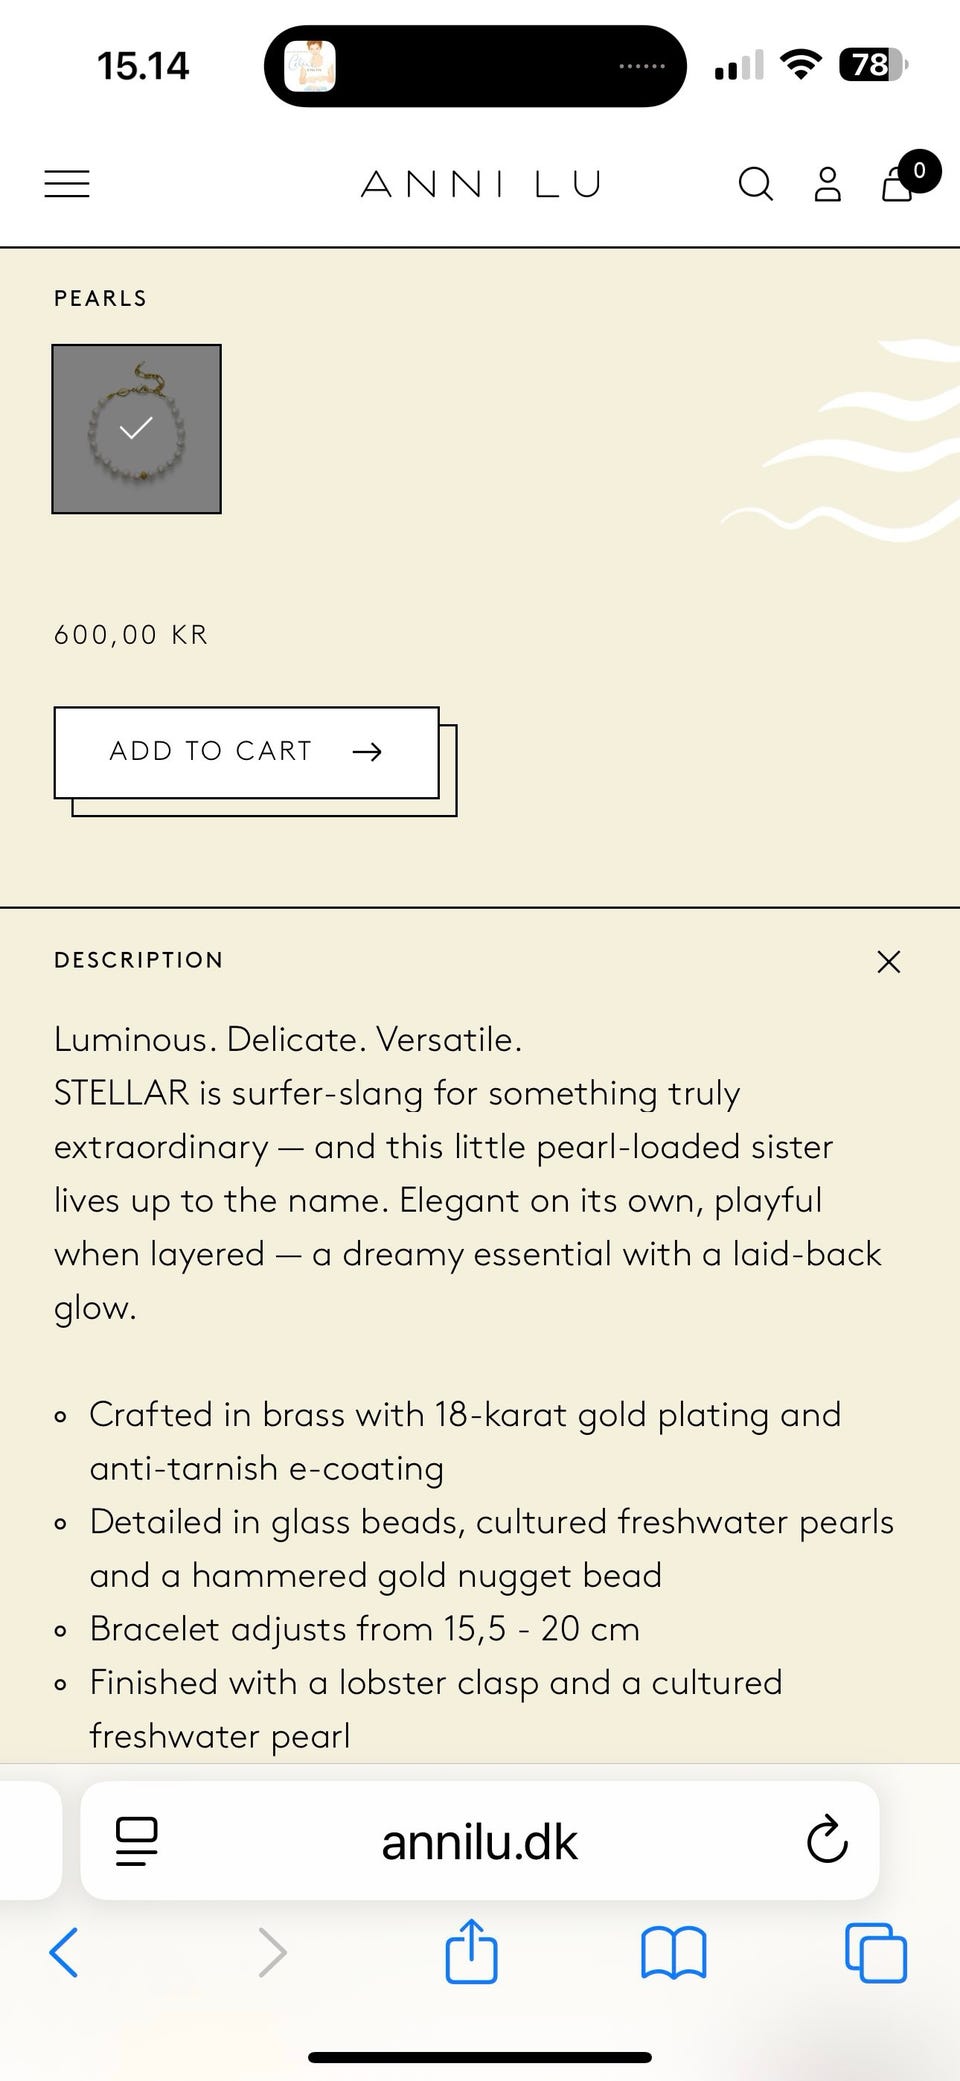Click the DESCRIPTION section header
The width and height of the screenshot is (960, 2081).
pyautogui.click(x=139, y=960)
